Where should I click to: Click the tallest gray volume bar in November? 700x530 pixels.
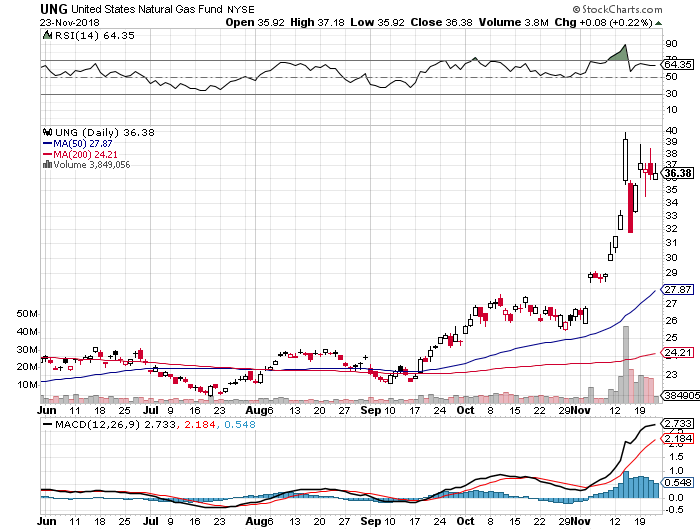(625, 364)
